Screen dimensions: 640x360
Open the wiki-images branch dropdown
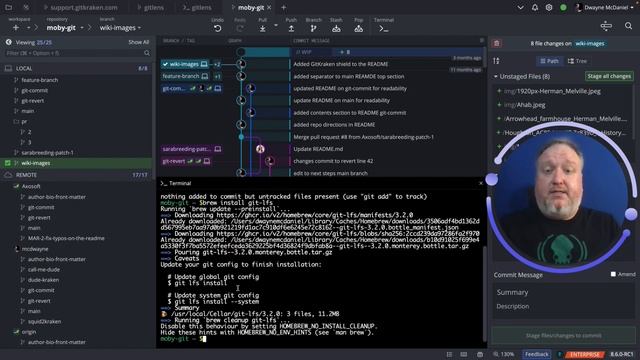click(x=139, y=28)
